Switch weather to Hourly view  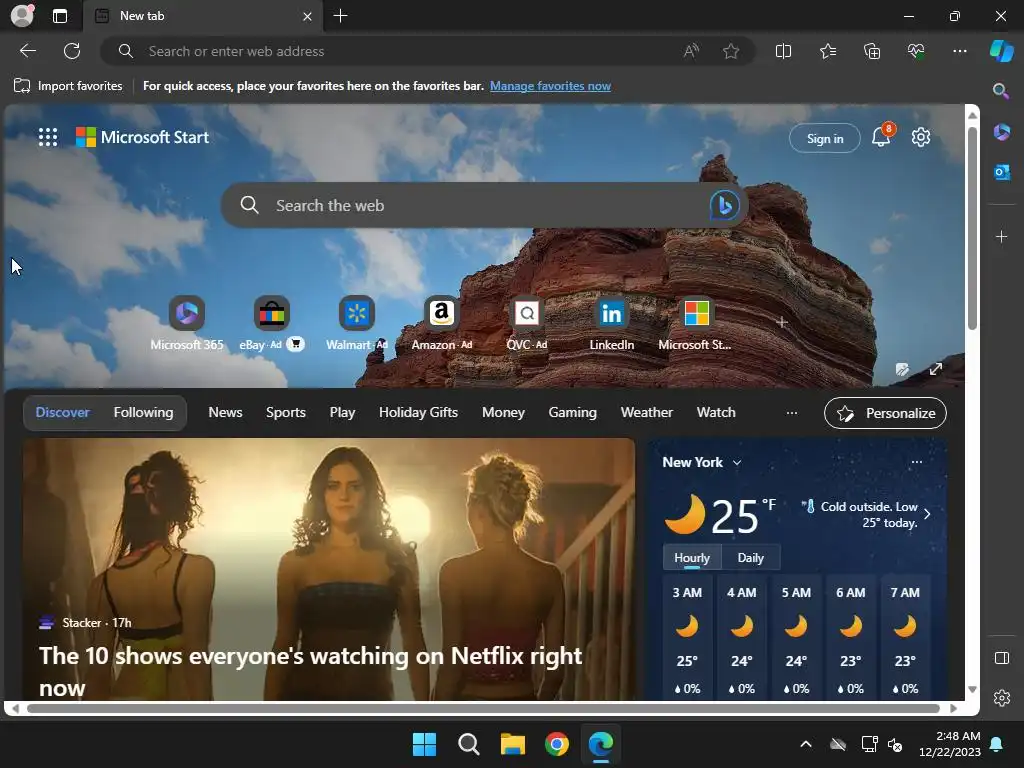pyautogui.click(x=692, y=557)
